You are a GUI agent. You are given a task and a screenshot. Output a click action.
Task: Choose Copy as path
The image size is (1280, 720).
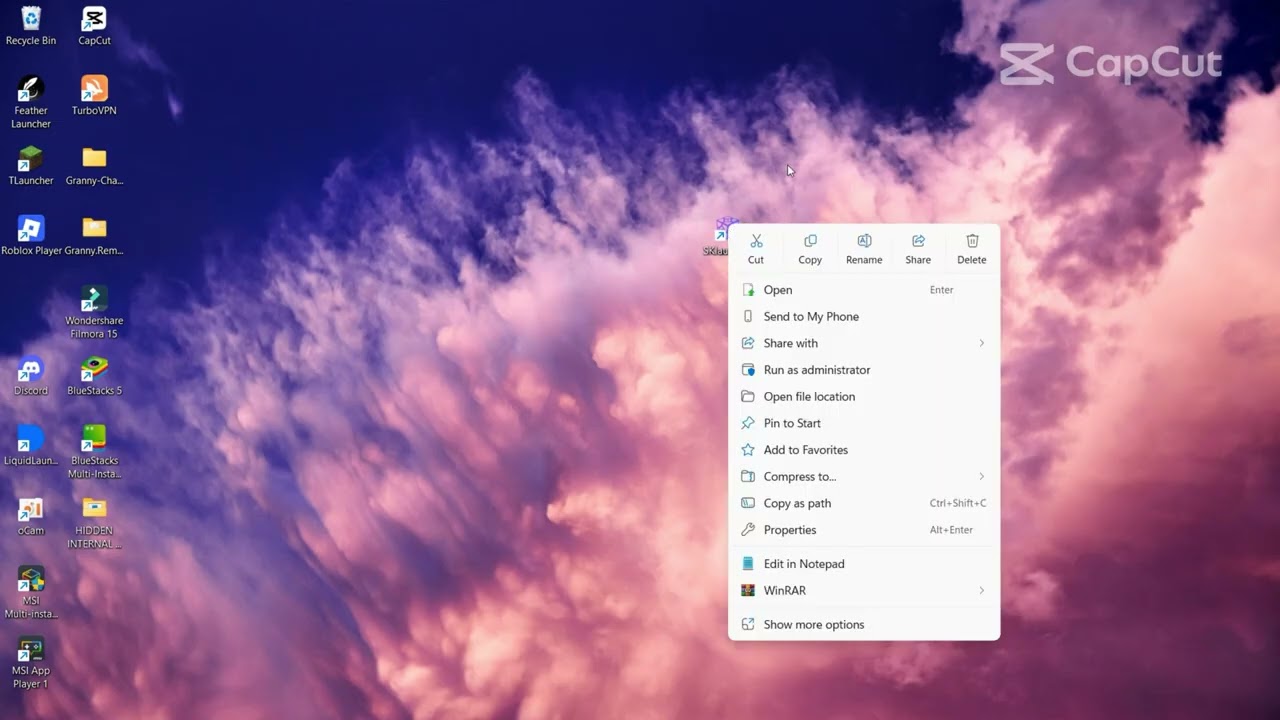[x=864, y=503]
